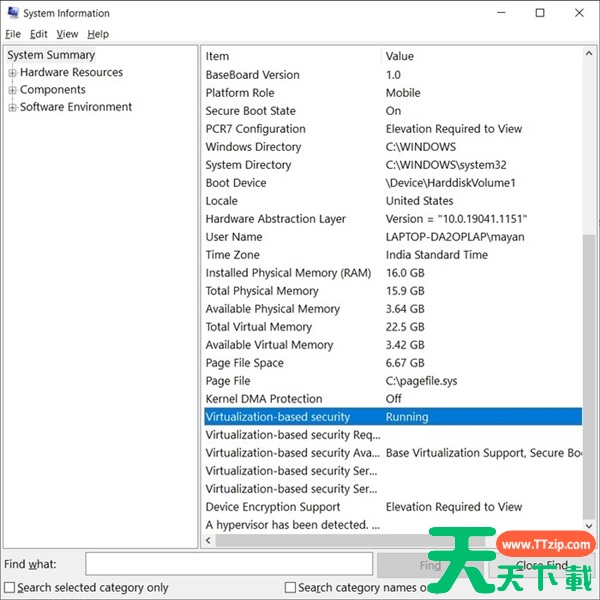Click the Find button
The width and height of the screenshot is (600, 600).
430,565
